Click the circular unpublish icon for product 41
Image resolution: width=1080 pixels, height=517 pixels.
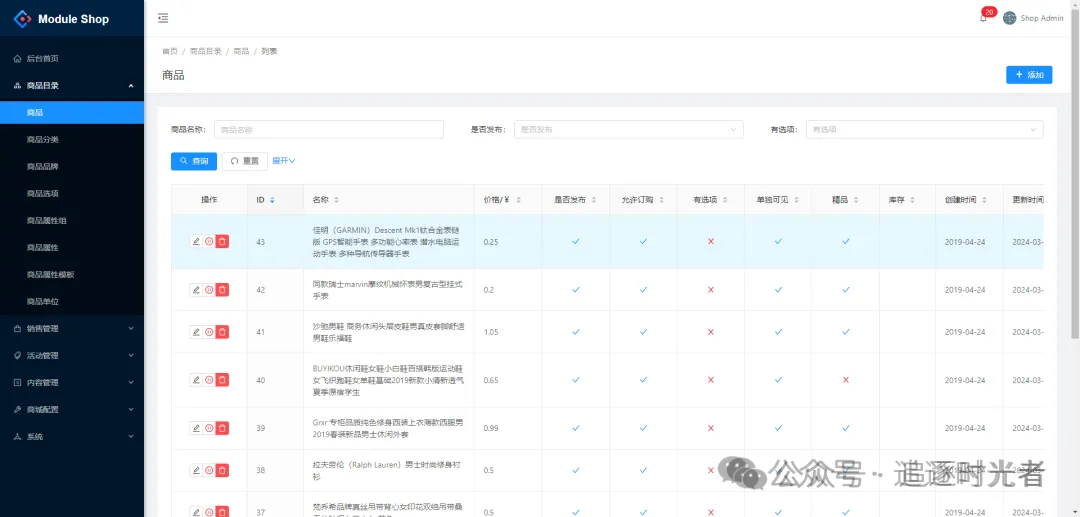[x=209, y=331]
